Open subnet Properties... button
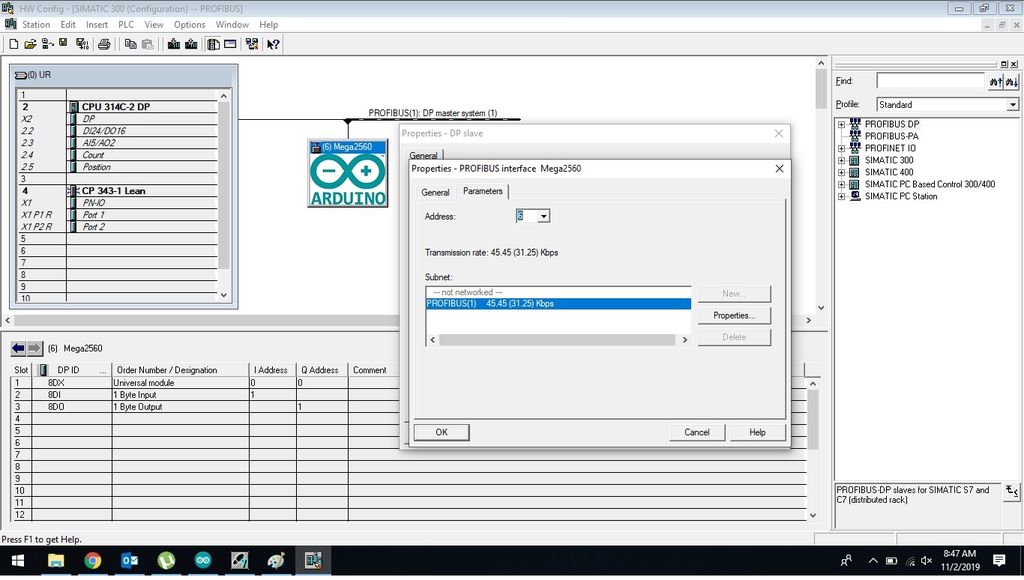This screenshot has width=1024, height=580. pos(734,315)
